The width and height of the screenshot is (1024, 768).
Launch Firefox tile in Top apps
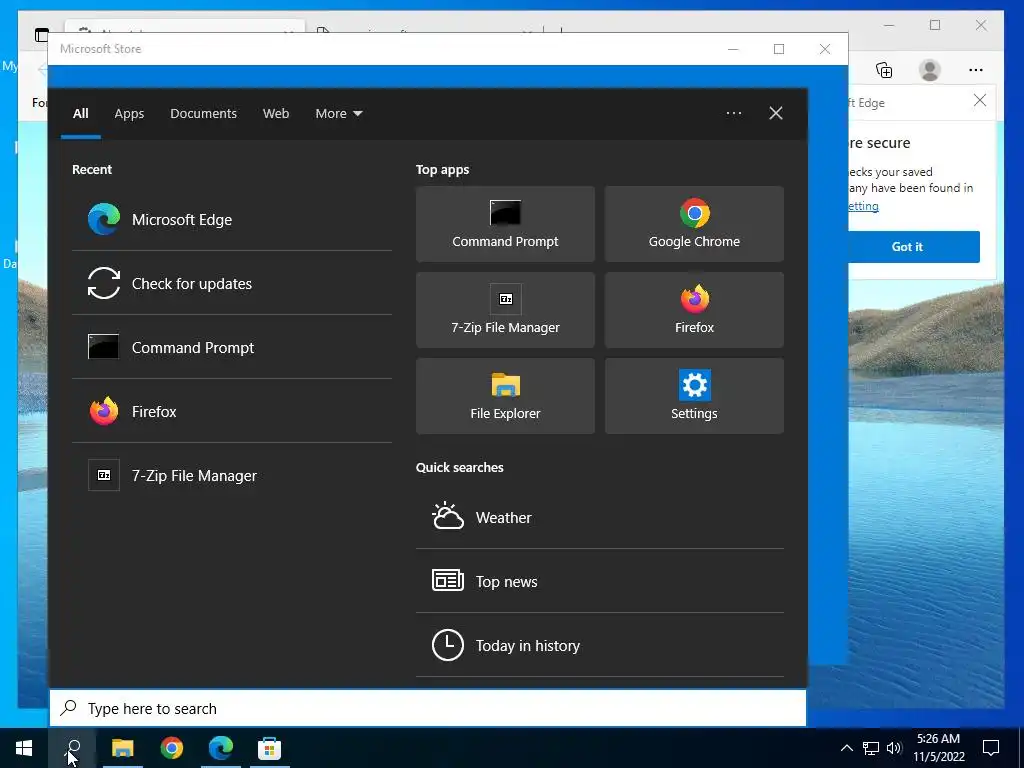(x=694, y=310)
